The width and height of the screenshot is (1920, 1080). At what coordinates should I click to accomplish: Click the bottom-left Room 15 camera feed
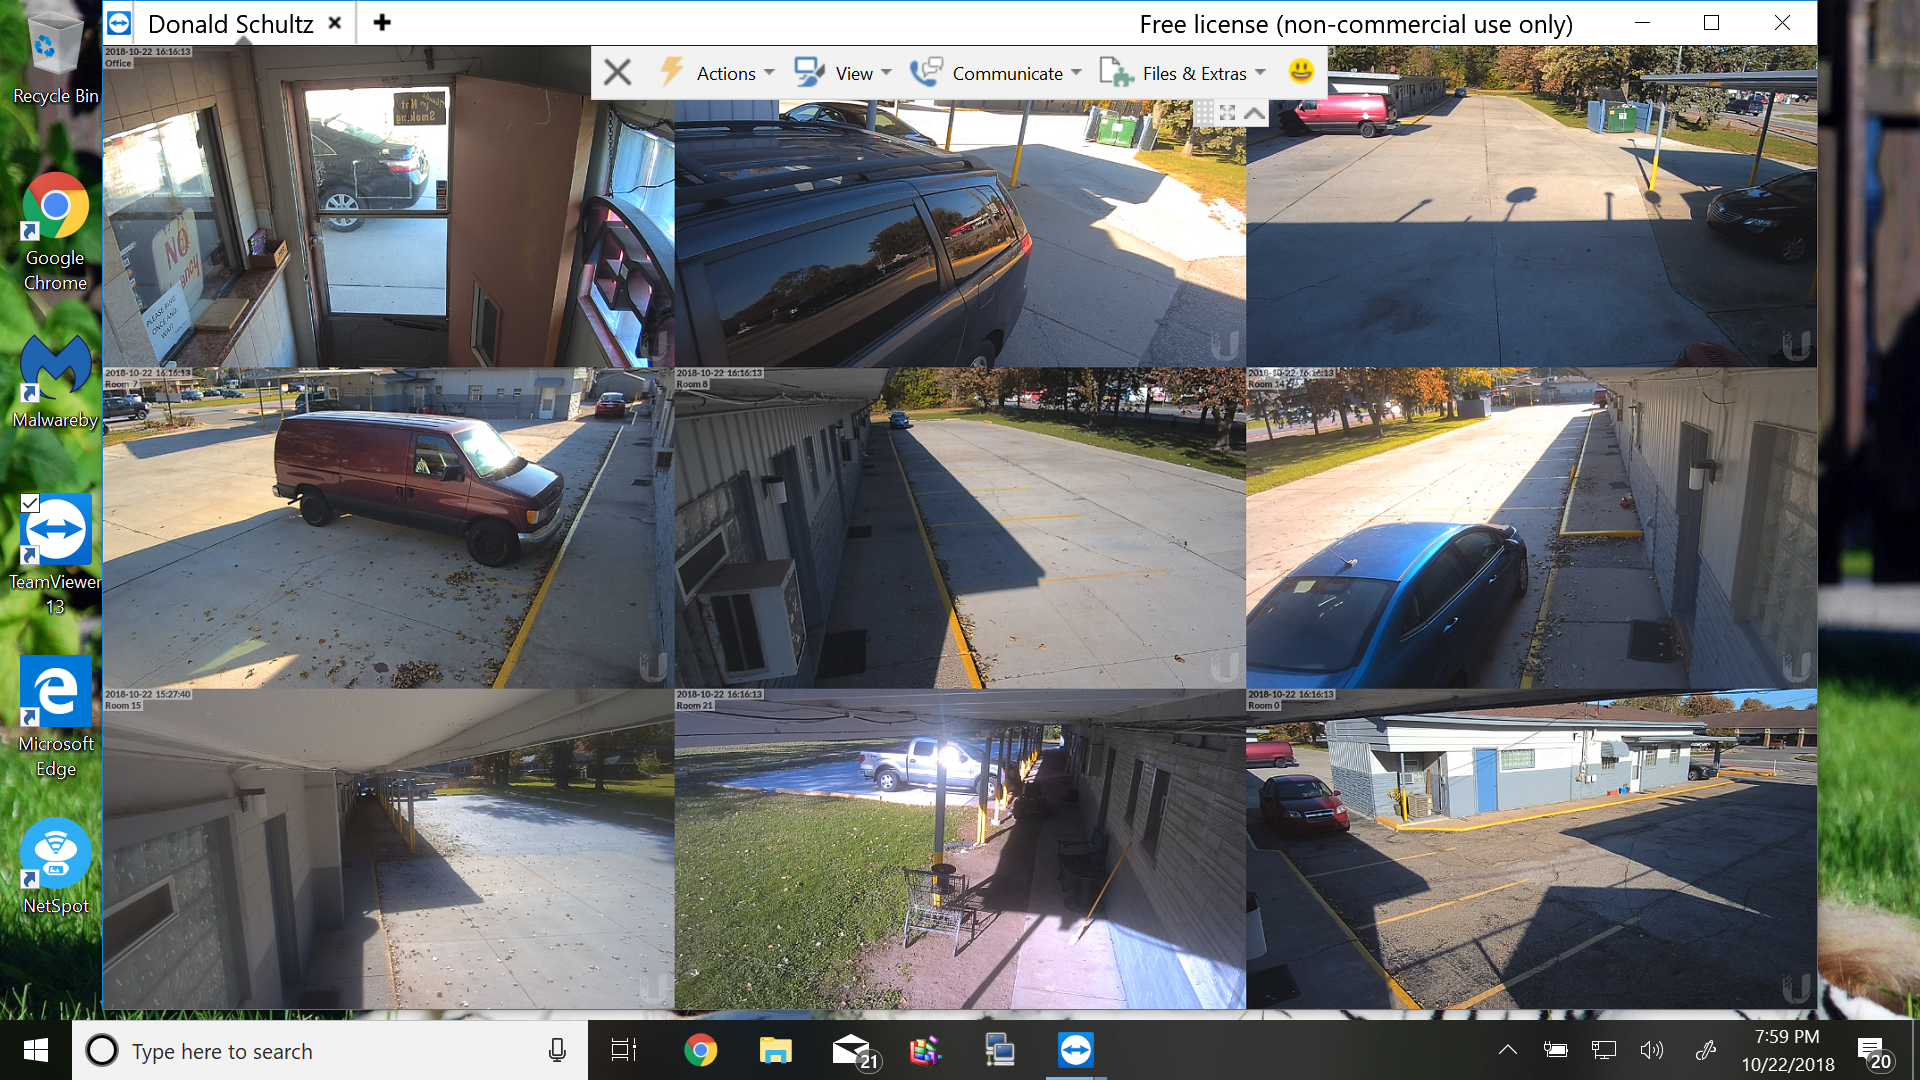click(x=388, y=851)
